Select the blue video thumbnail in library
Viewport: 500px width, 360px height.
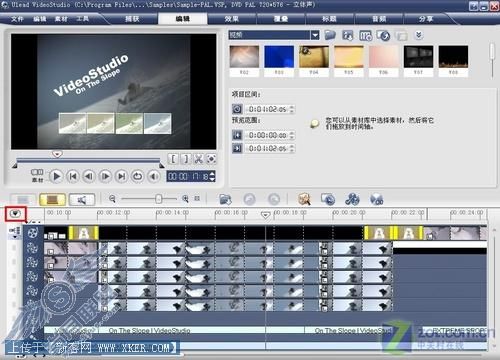tap(279, 57)
